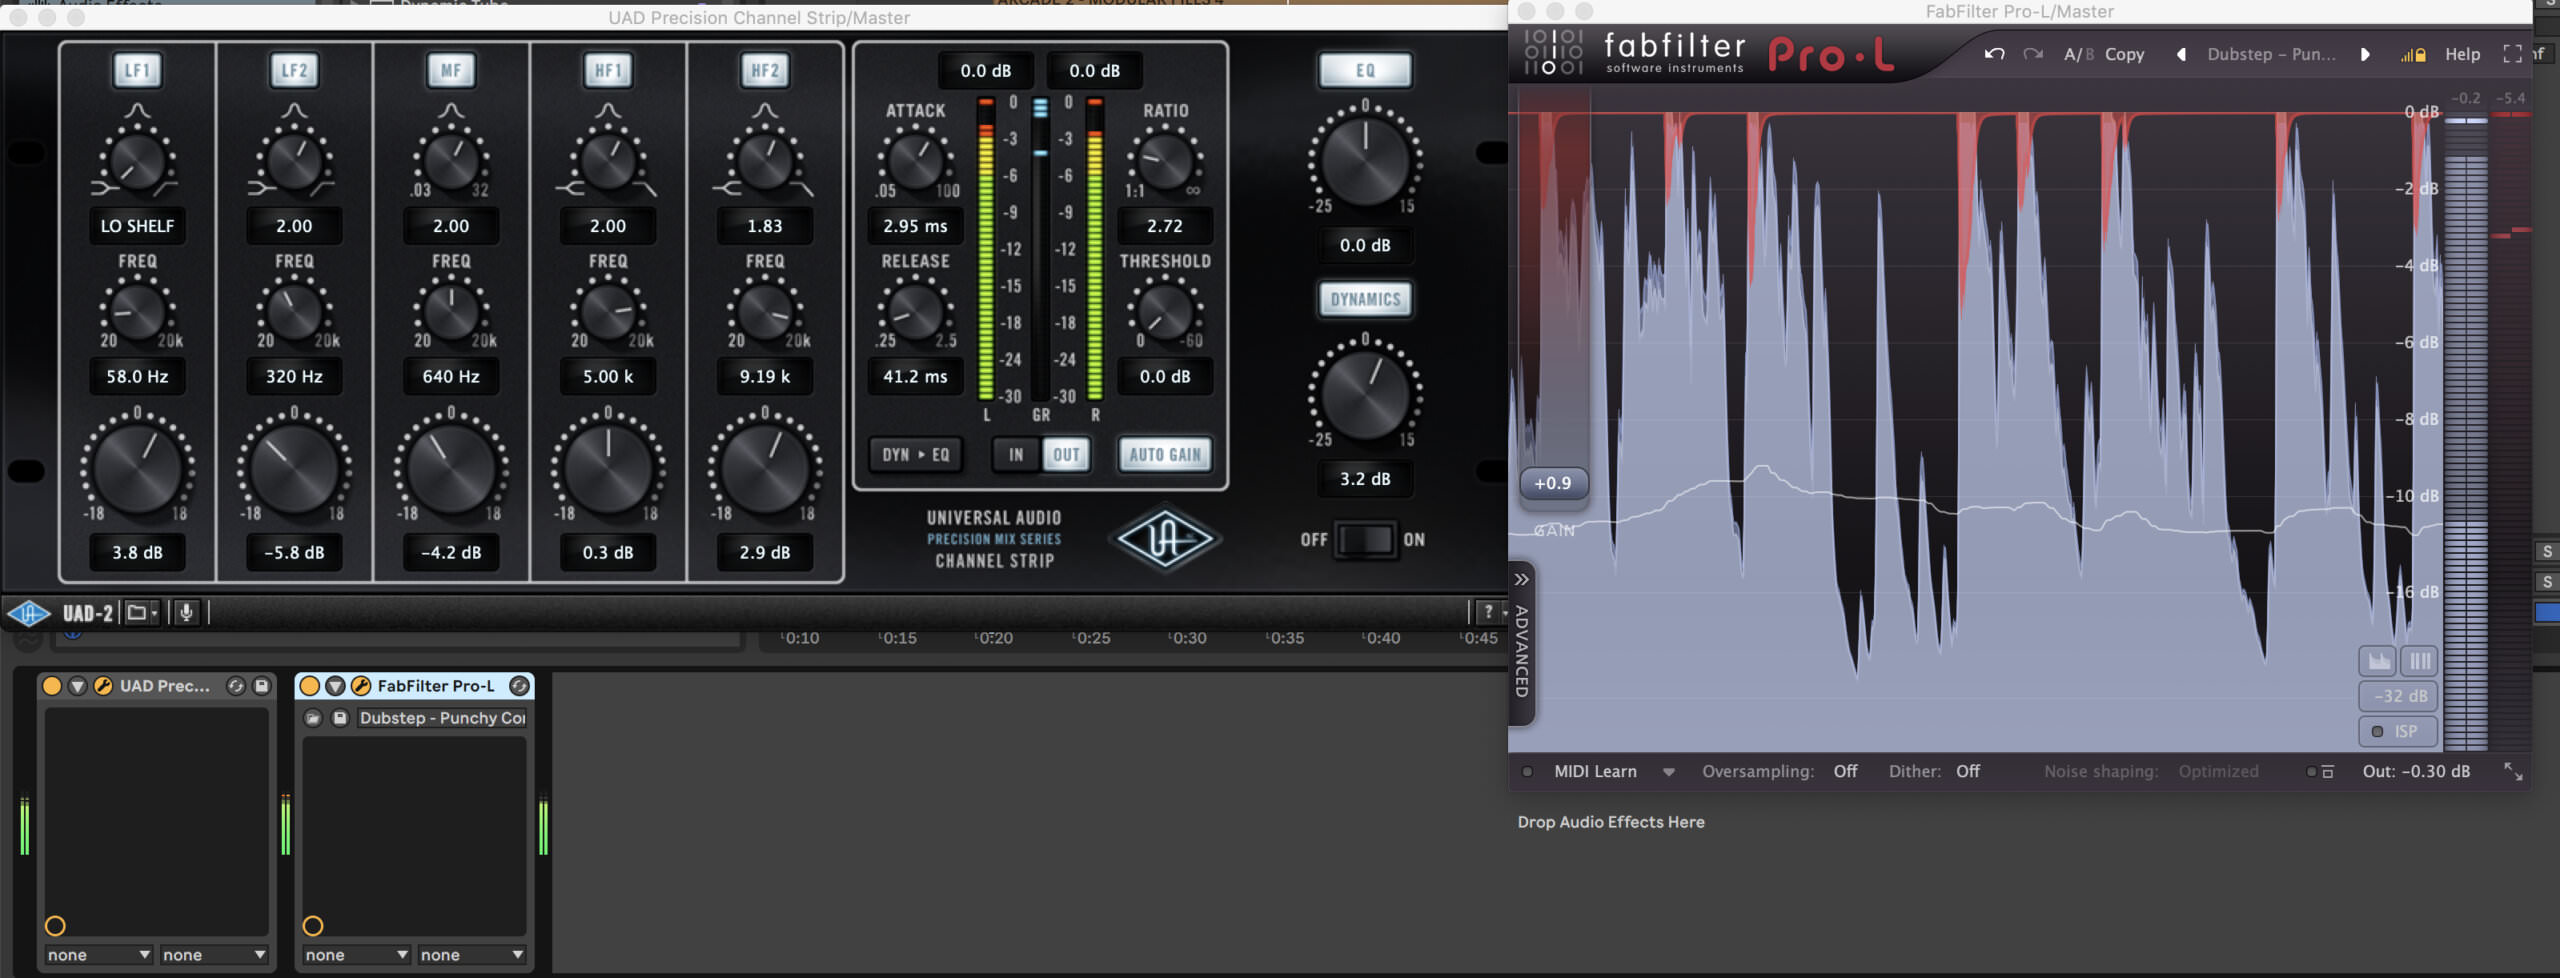Toggle Pro-L full screen mode icon
This screenshot has width=2560, height=978.
[2512, 54]
